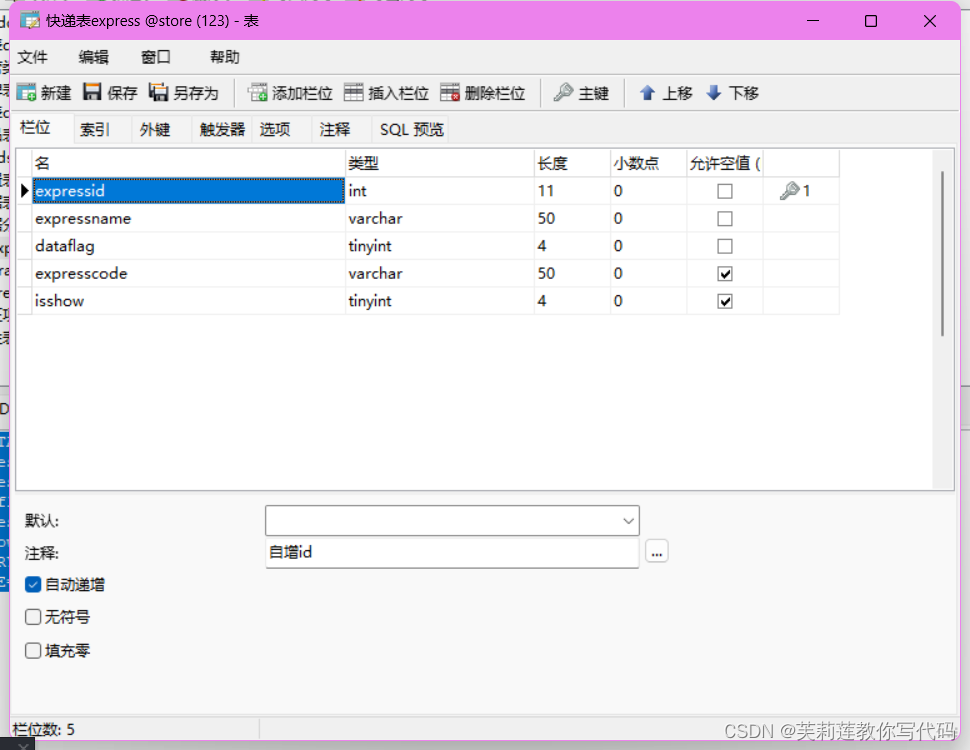Click the field grid vertical scrollbar
970x750 pixels.
[x=942, y=254]
